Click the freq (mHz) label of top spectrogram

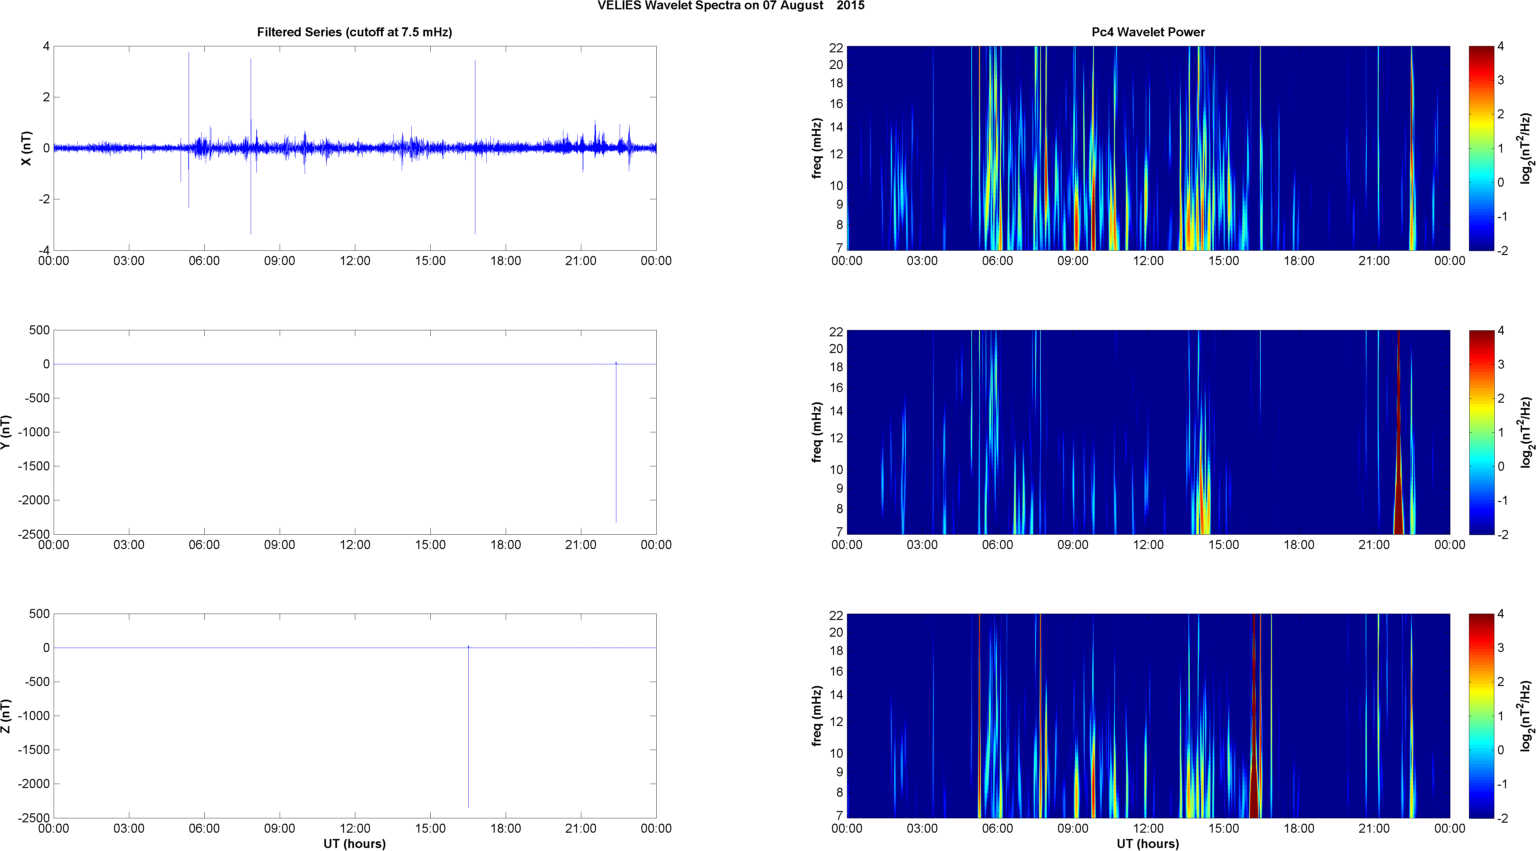click(x=817, y=148)
